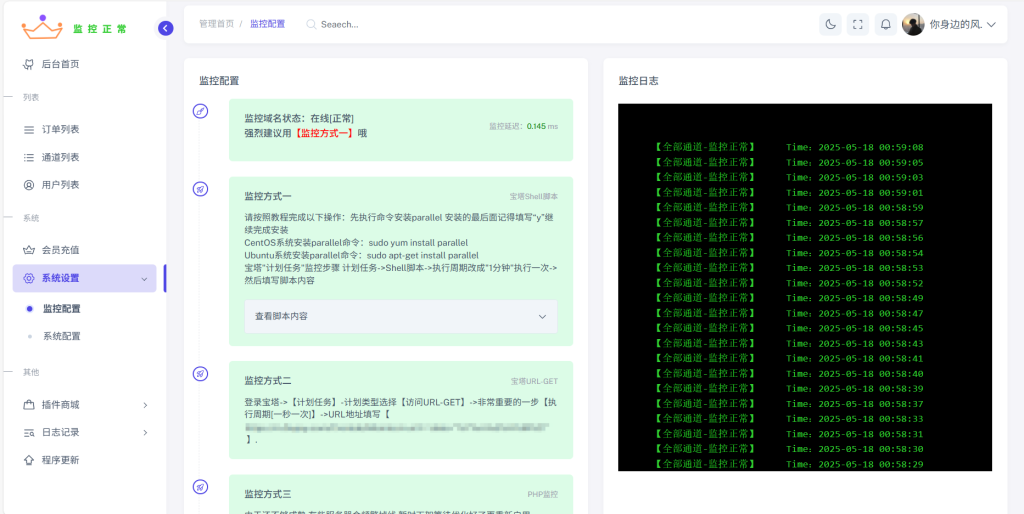Open 订单列表 menu item
This screenshot has height=514, width=1024.
click(x=60, y=130)
